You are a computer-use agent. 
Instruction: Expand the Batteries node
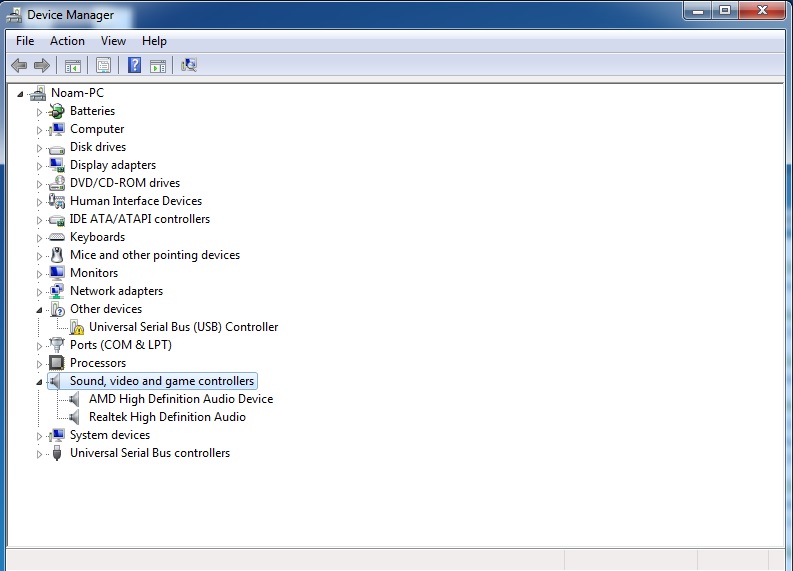(39, 112)
